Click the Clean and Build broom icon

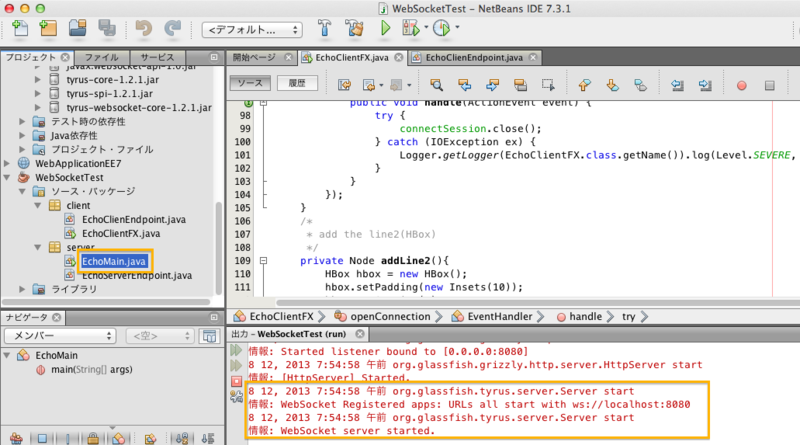354,29
